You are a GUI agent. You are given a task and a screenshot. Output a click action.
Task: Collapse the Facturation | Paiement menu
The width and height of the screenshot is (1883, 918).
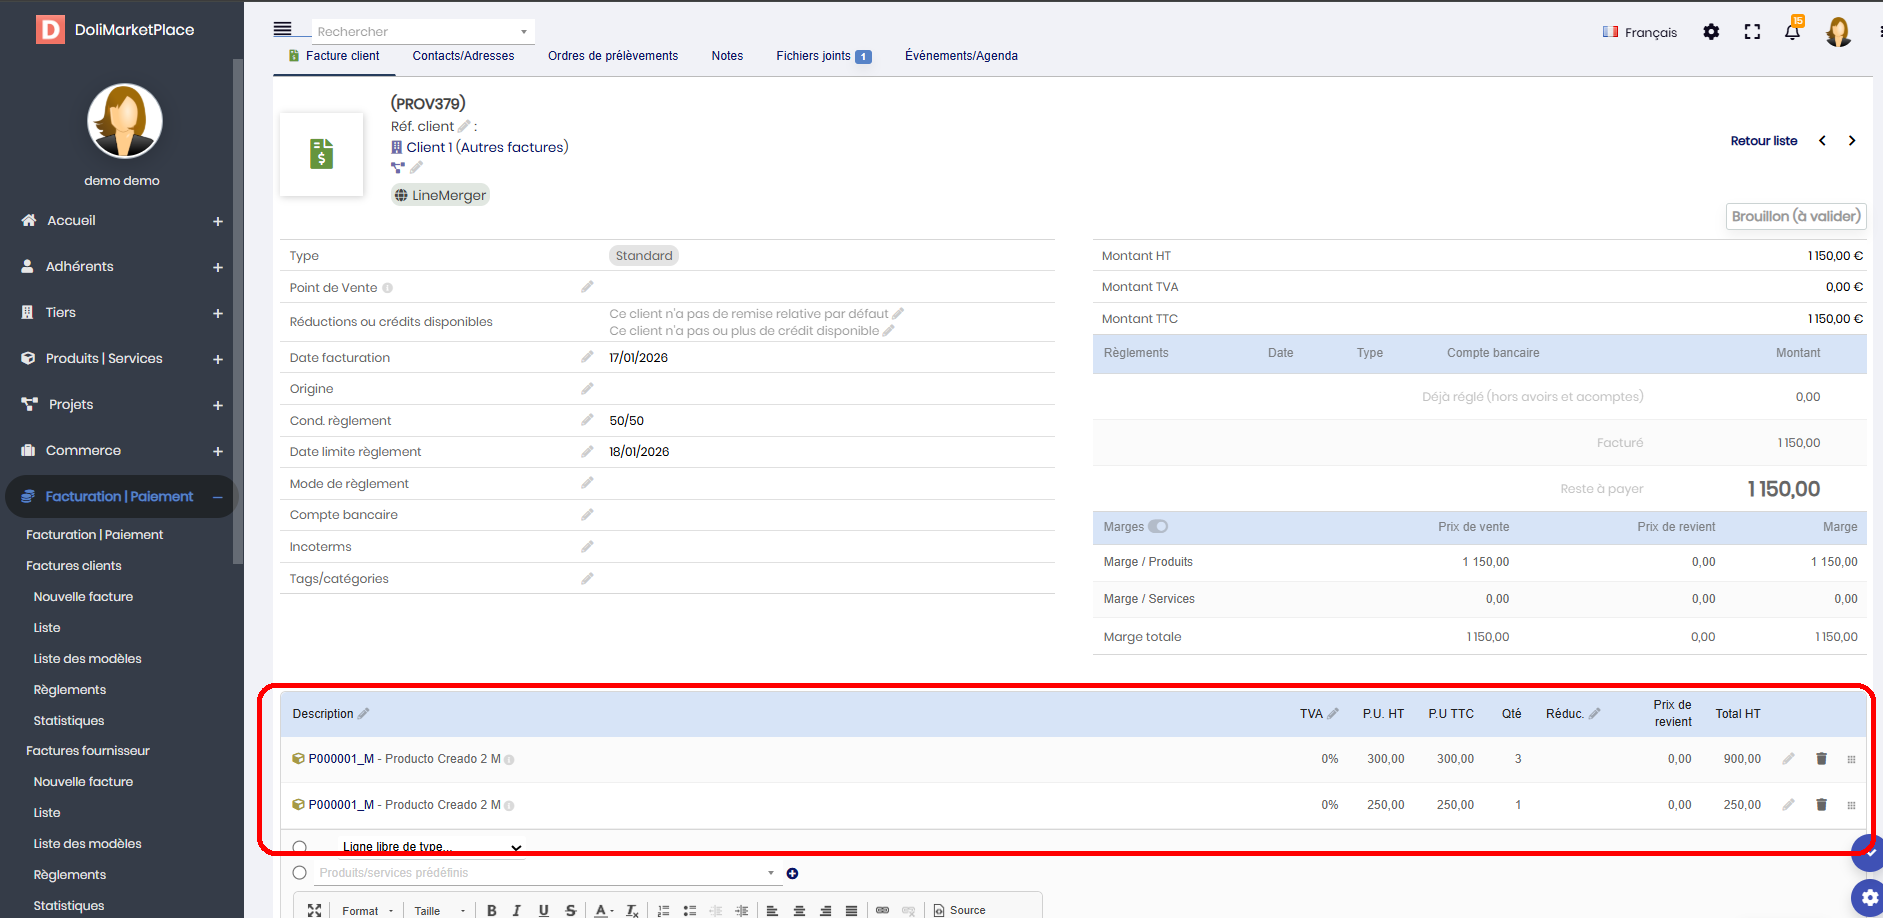218,497
